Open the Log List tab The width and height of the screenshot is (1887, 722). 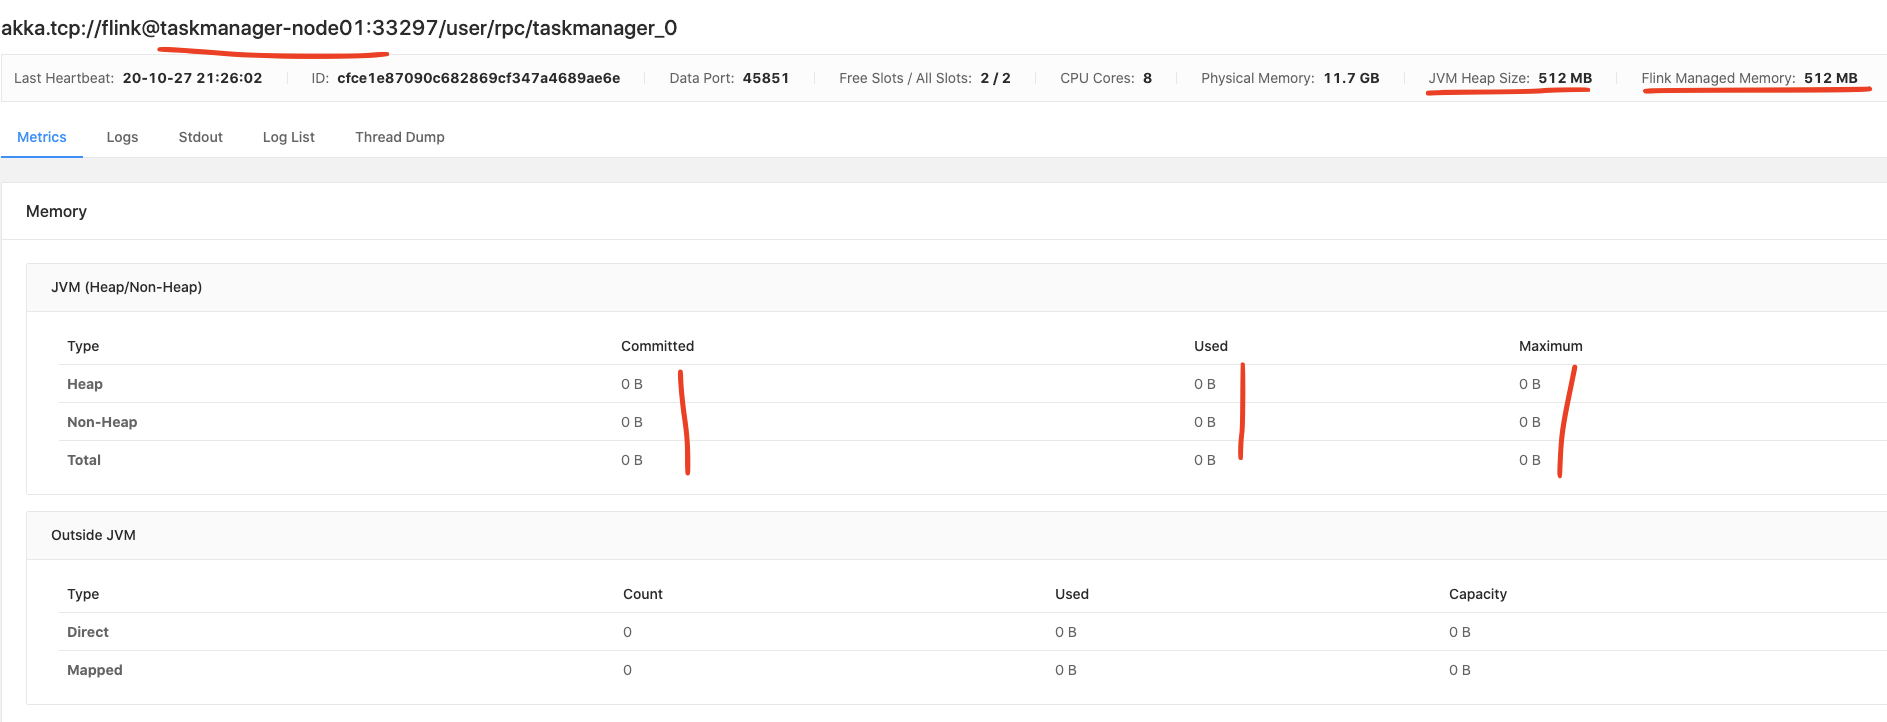(288, 137)
